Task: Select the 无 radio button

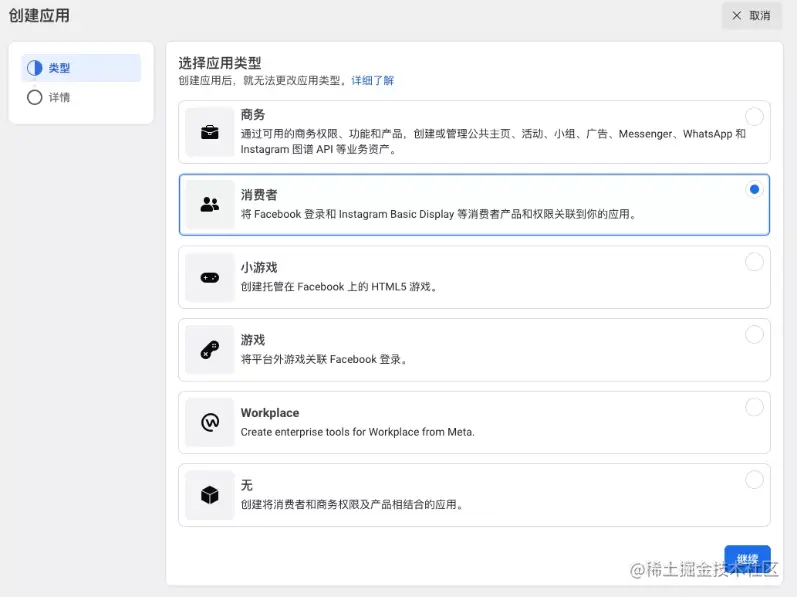Action: (754, 480)
